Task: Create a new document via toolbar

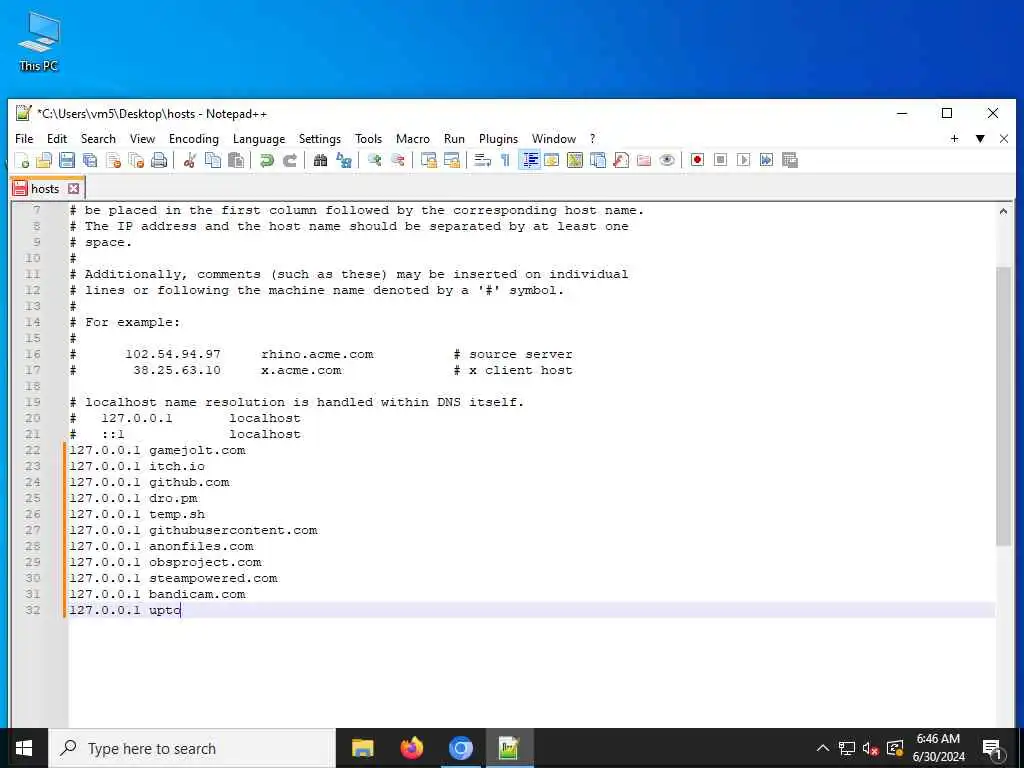Action: [x=22, y=160]
